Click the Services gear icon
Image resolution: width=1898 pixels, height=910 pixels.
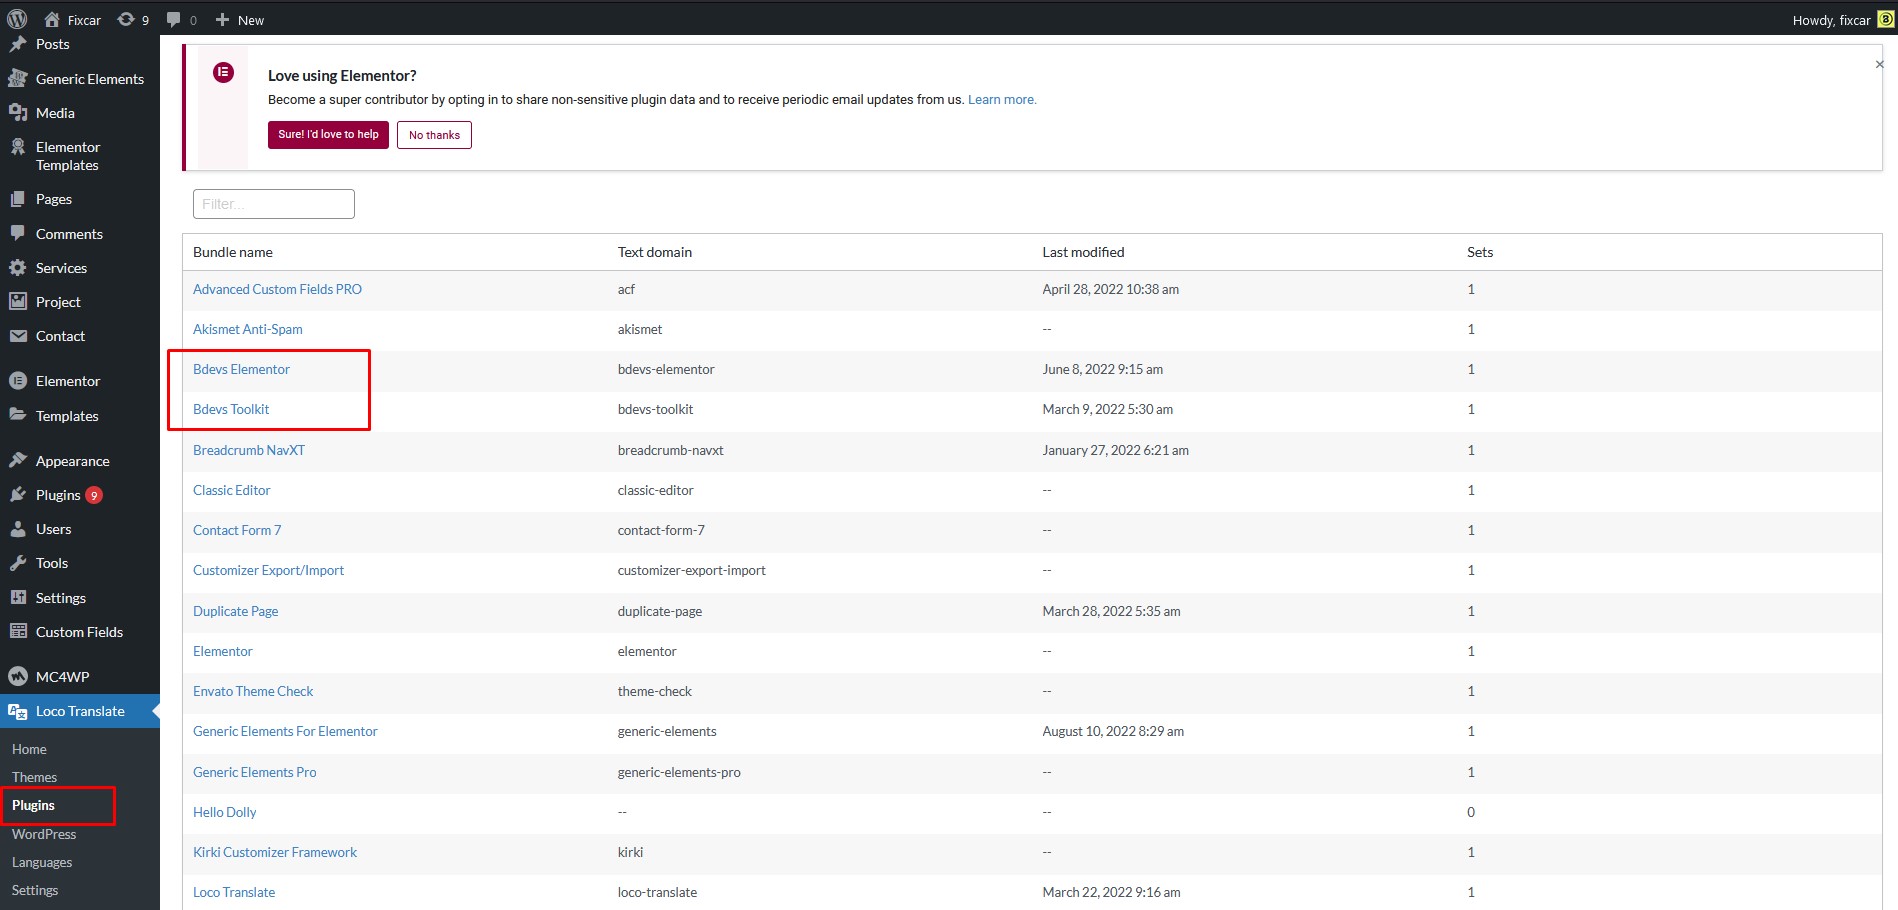pyautogui.click(x=18, y=267)
